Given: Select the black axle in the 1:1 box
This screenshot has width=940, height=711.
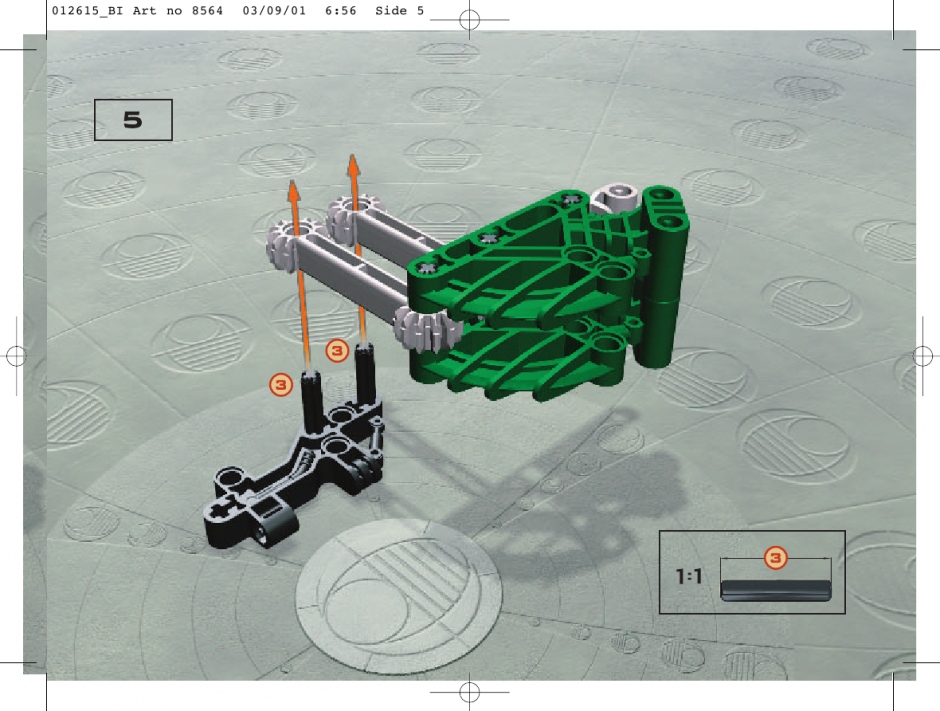Looking at the screenshot, I should pos(776,590).
